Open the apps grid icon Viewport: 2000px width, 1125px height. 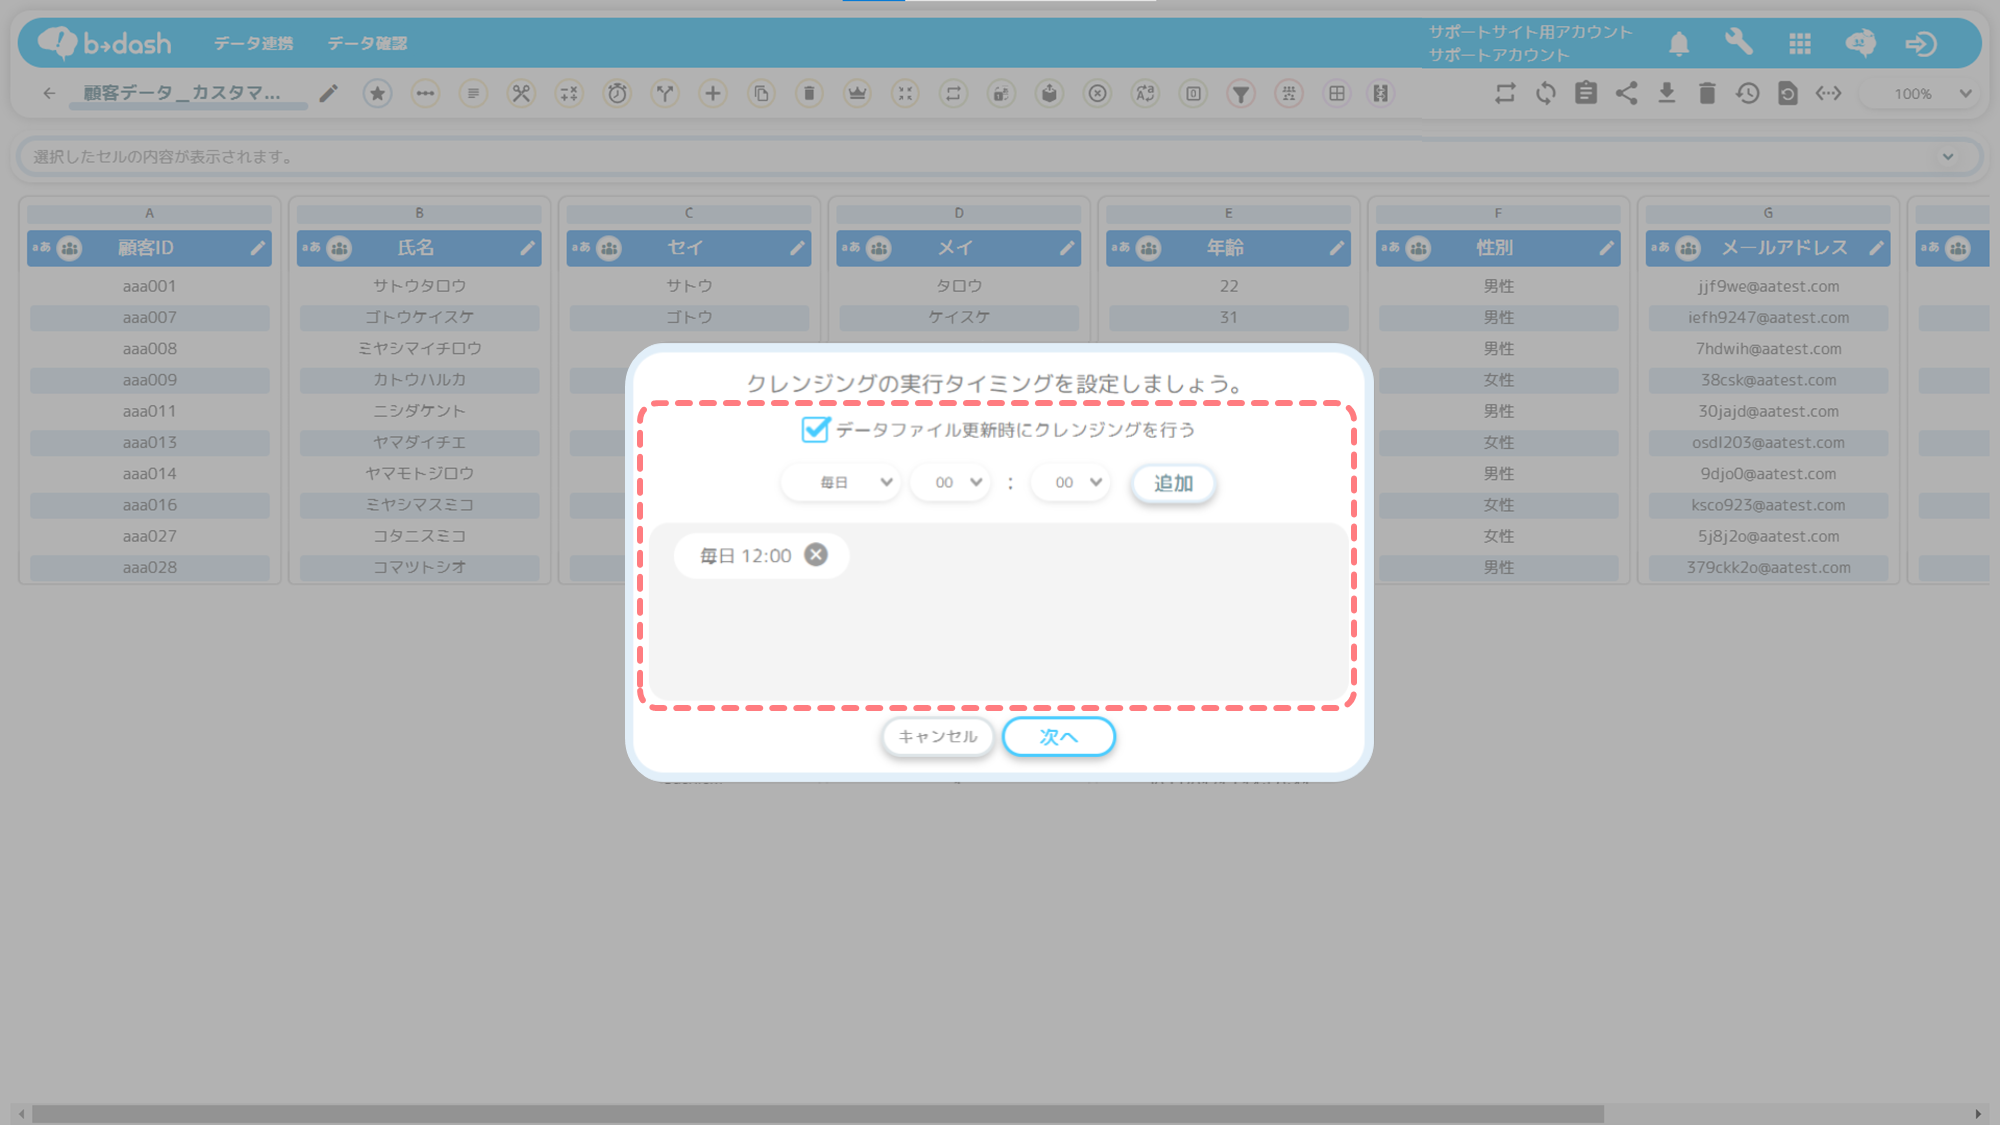point(1800,44)
